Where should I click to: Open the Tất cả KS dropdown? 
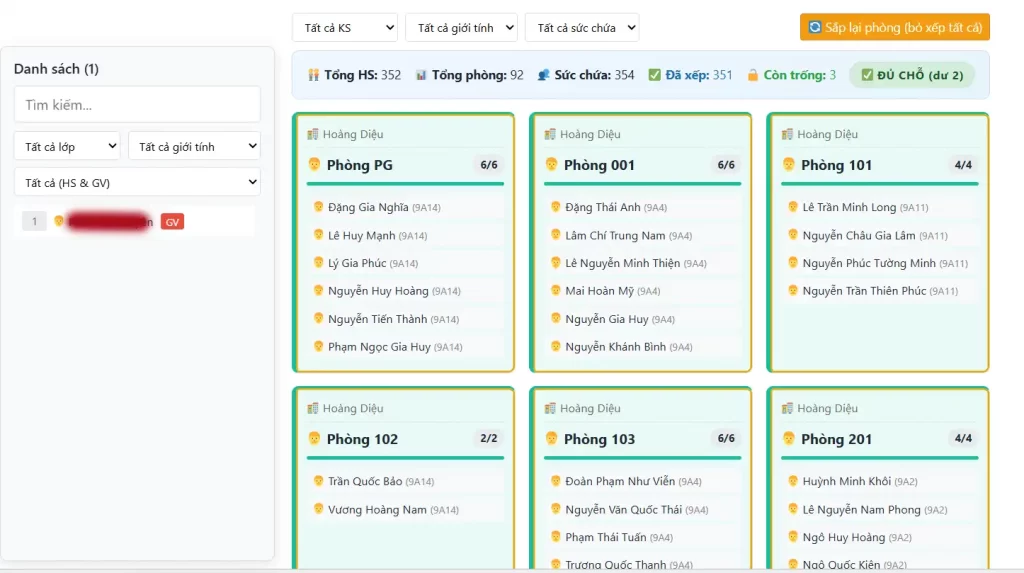pos(344,28)
